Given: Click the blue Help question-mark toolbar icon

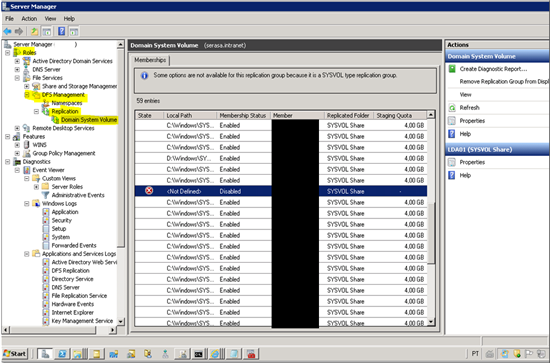Looking at the screenshot, I should [x=62, y=32].
